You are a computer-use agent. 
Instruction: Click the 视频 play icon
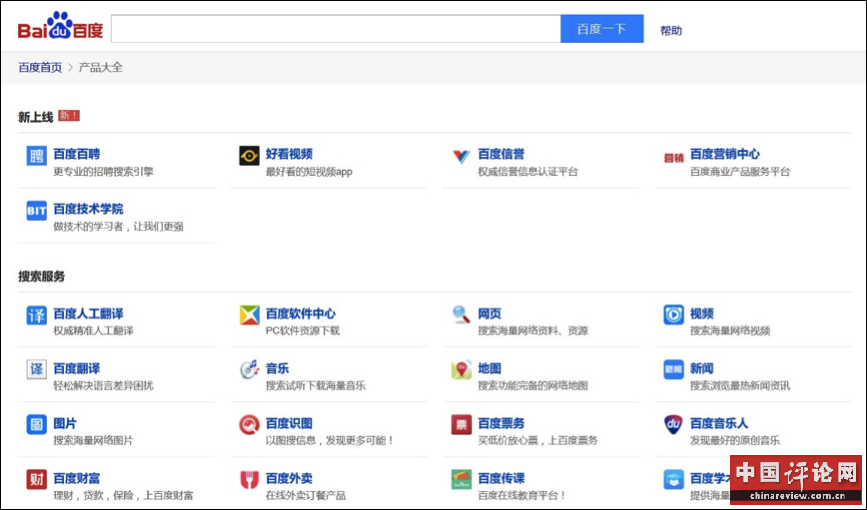[673, 315]
